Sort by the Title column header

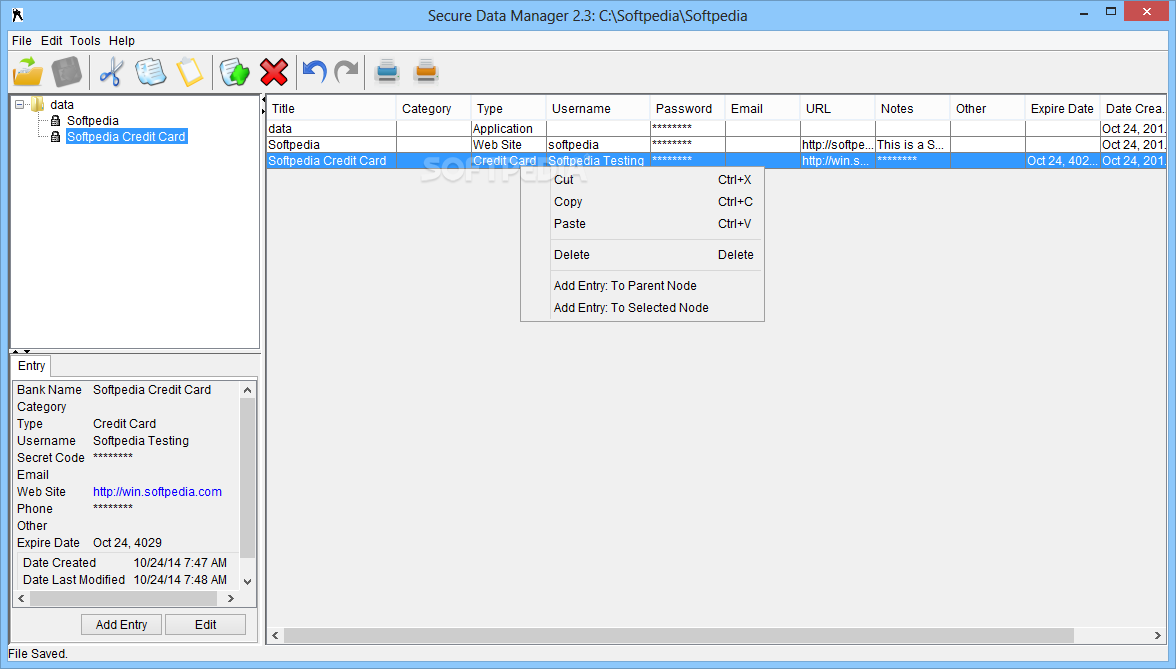332,109
